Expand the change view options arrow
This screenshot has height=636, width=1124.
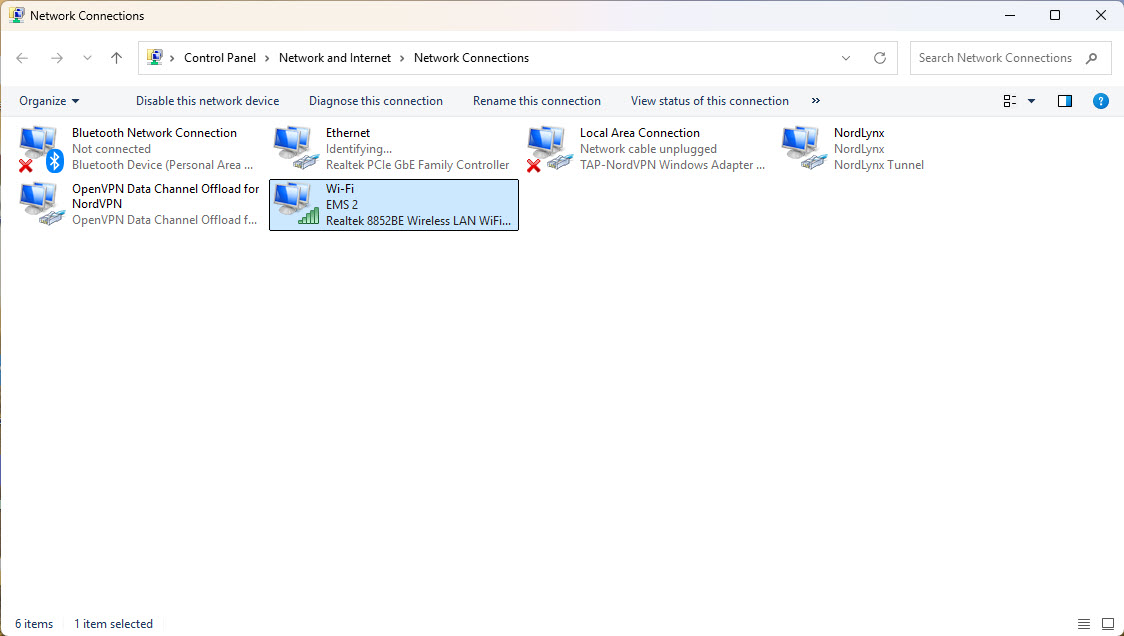[1032, 101]
